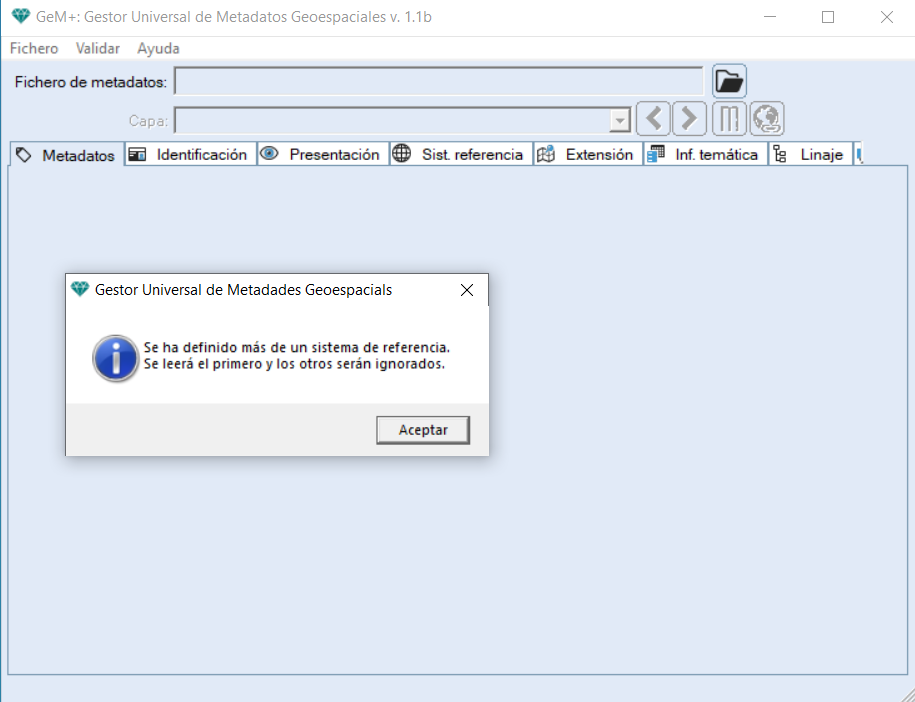The height and width of the screenshot is (702, 915).
Task: Click the diamond icon in the dialog title
Action: pyautogui.click(x=80, y=290)
